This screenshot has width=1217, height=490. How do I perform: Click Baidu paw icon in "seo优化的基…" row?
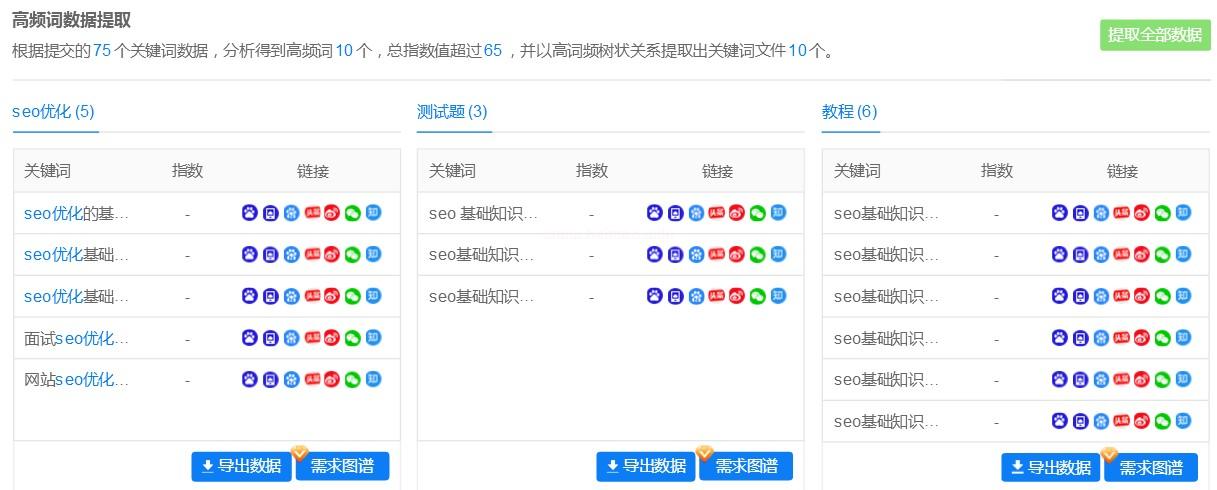[250, 213]
